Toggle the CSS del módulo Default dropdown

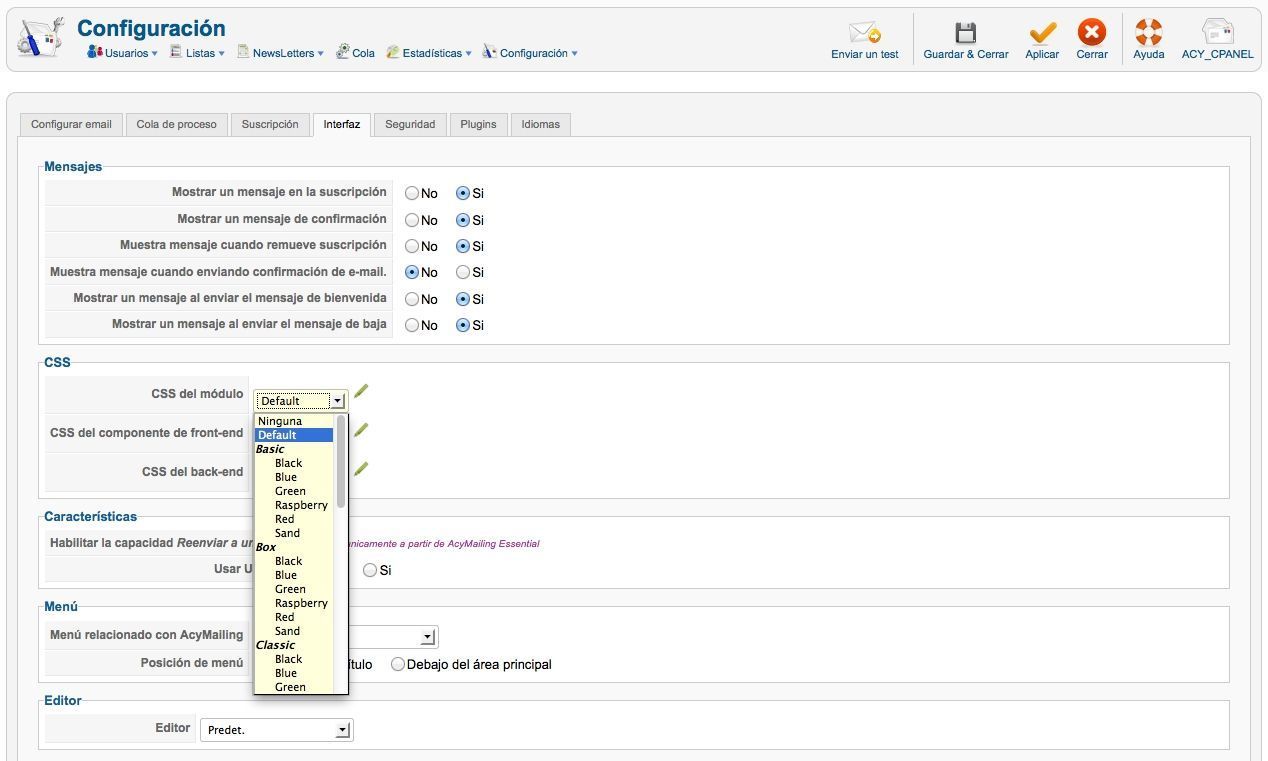[301, 401]
